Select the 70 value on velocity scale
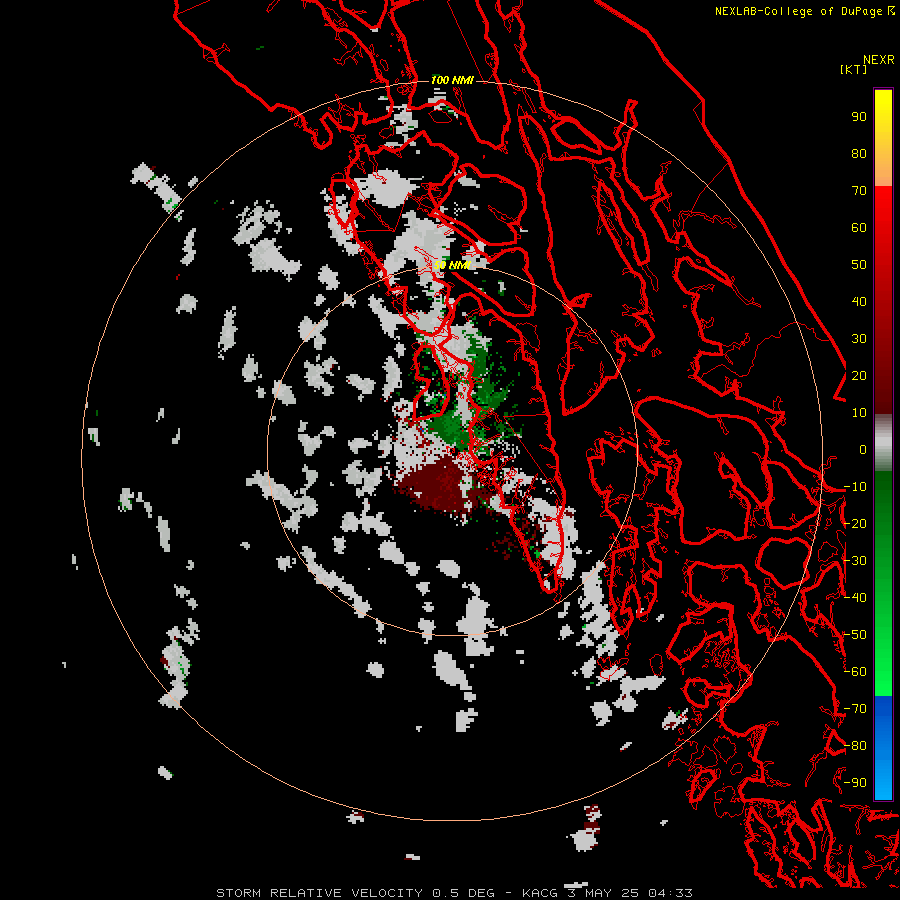 (x=859, y=191)
